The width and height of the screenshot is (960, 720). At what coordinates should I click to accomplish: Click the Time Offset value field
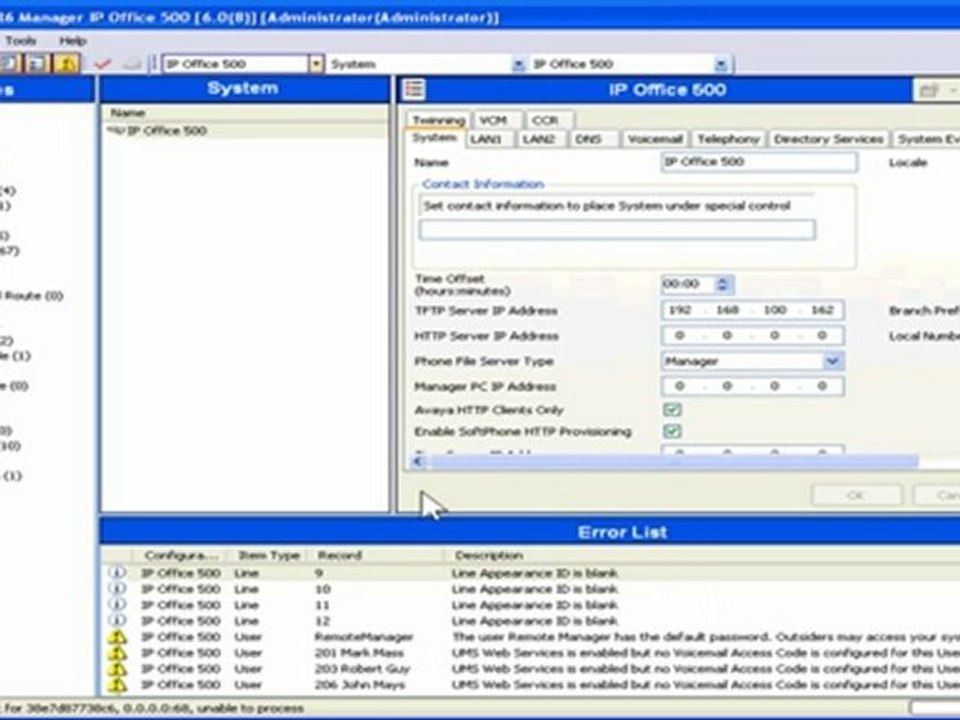pyautogui.click(x=688, y=284)
